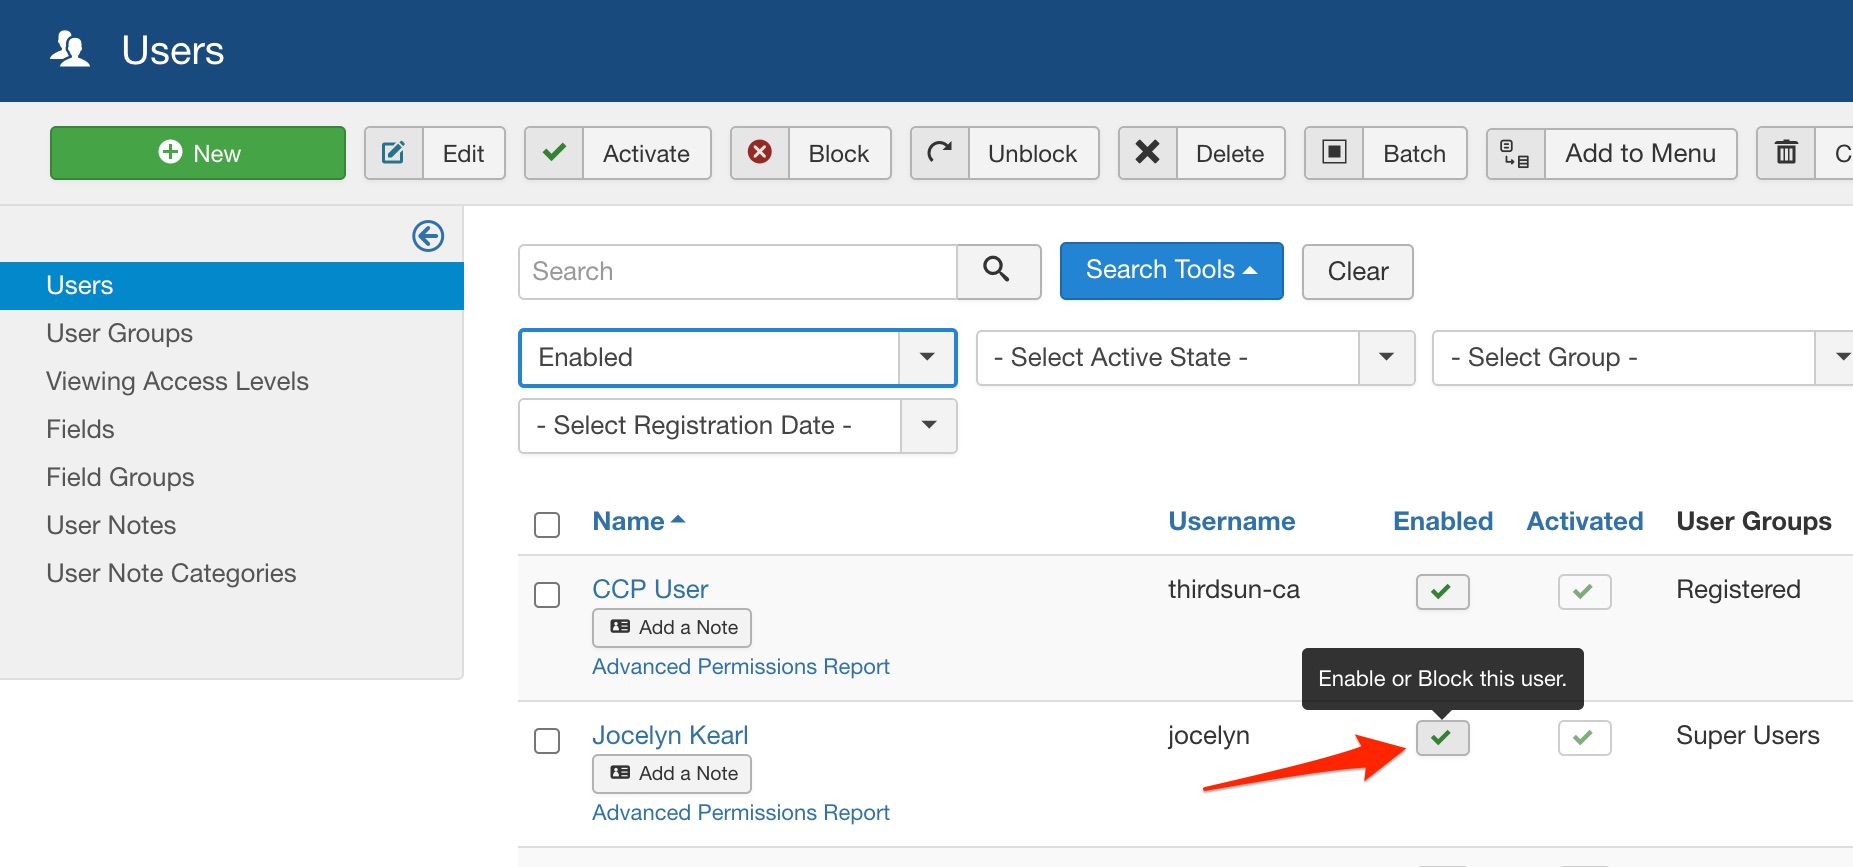Click the green New user button
The width and height of the screenshot is (1853, 867).
tap(198, 153)
